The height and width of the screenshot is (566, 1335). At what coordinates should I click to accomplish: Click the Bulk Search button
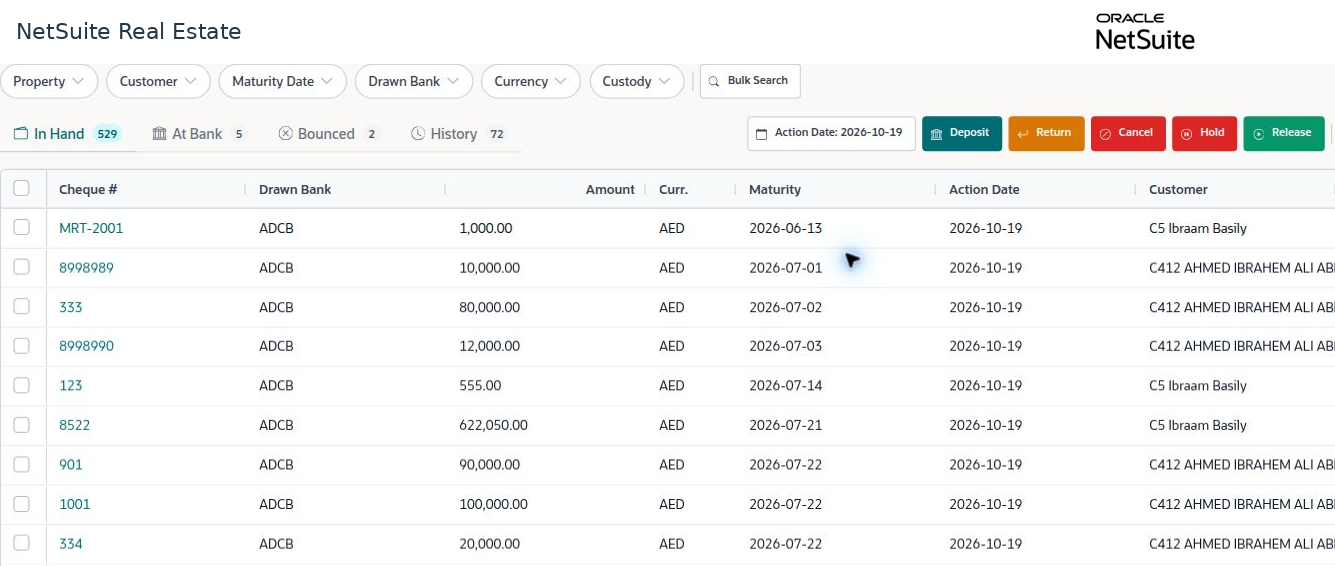[750, 81]
